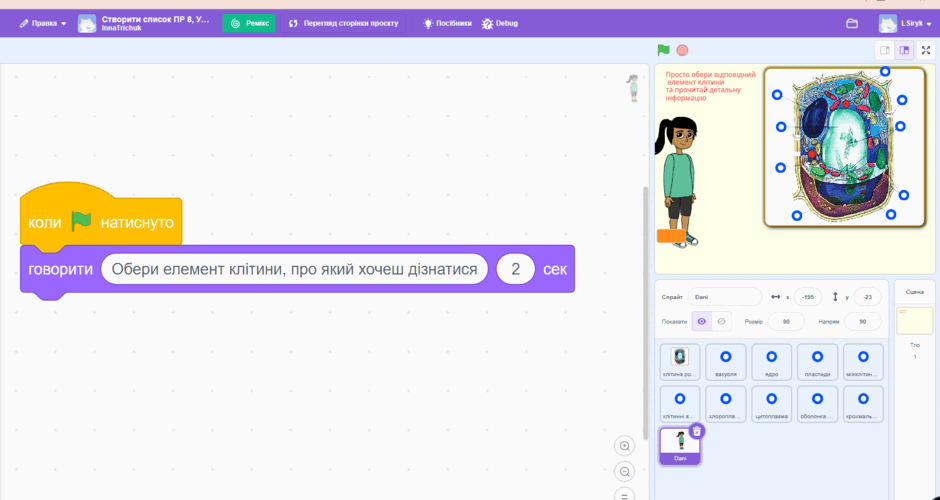Delete the Dani sprite with trash icon
This screenshot has width=940, height=500.
point(697,431)
